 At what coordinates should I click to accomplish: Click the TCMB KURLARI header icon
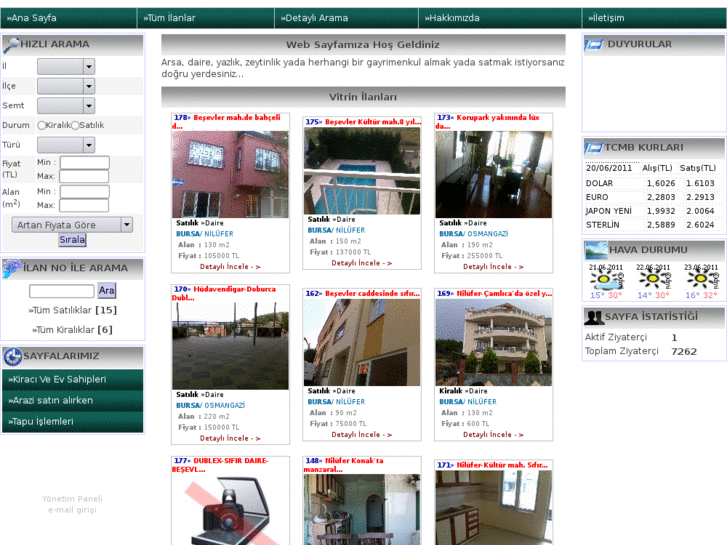pos(593,147)
